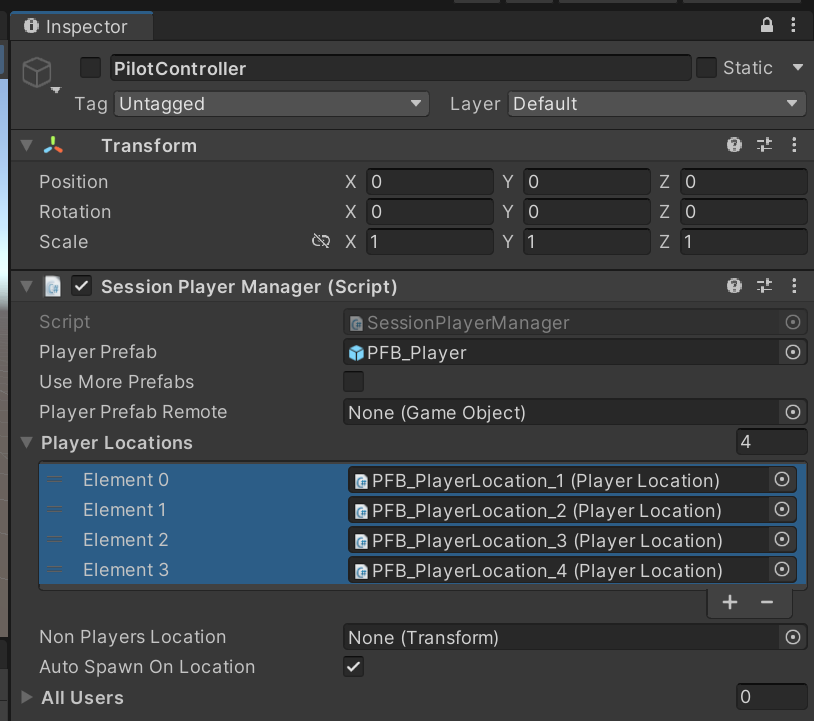This screenshot has height=721, width=814.
Task: Toggle the PilotController active checkbox
Action: (91, 68)
